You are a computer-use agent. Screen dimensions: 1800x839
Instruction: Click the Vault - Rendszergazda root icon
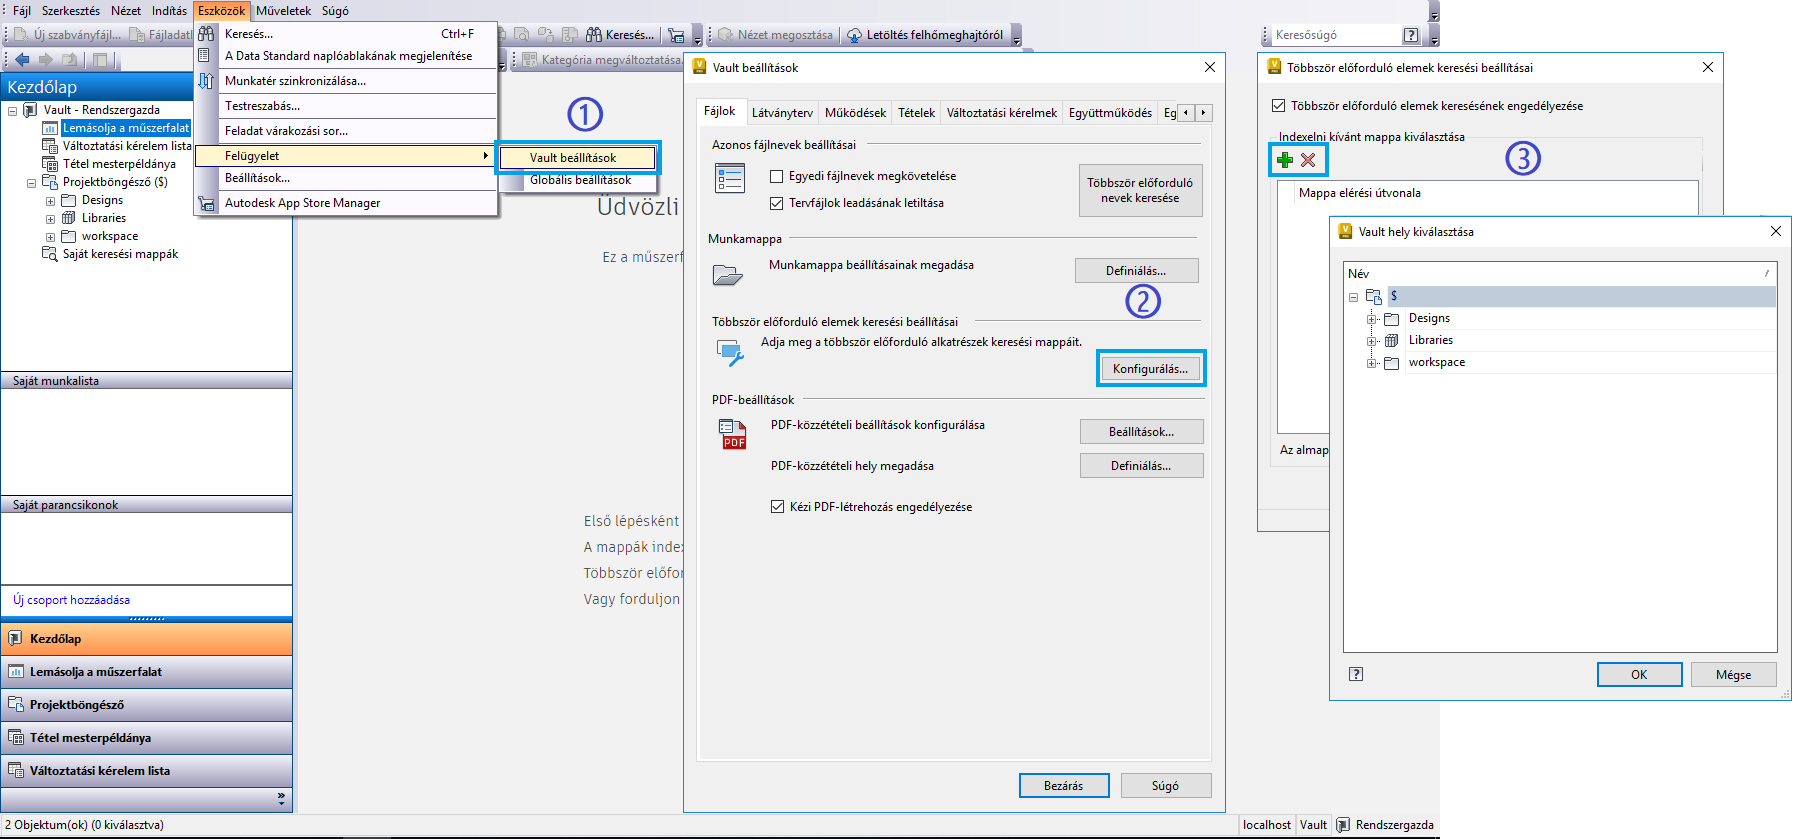[x=30, y=110]
